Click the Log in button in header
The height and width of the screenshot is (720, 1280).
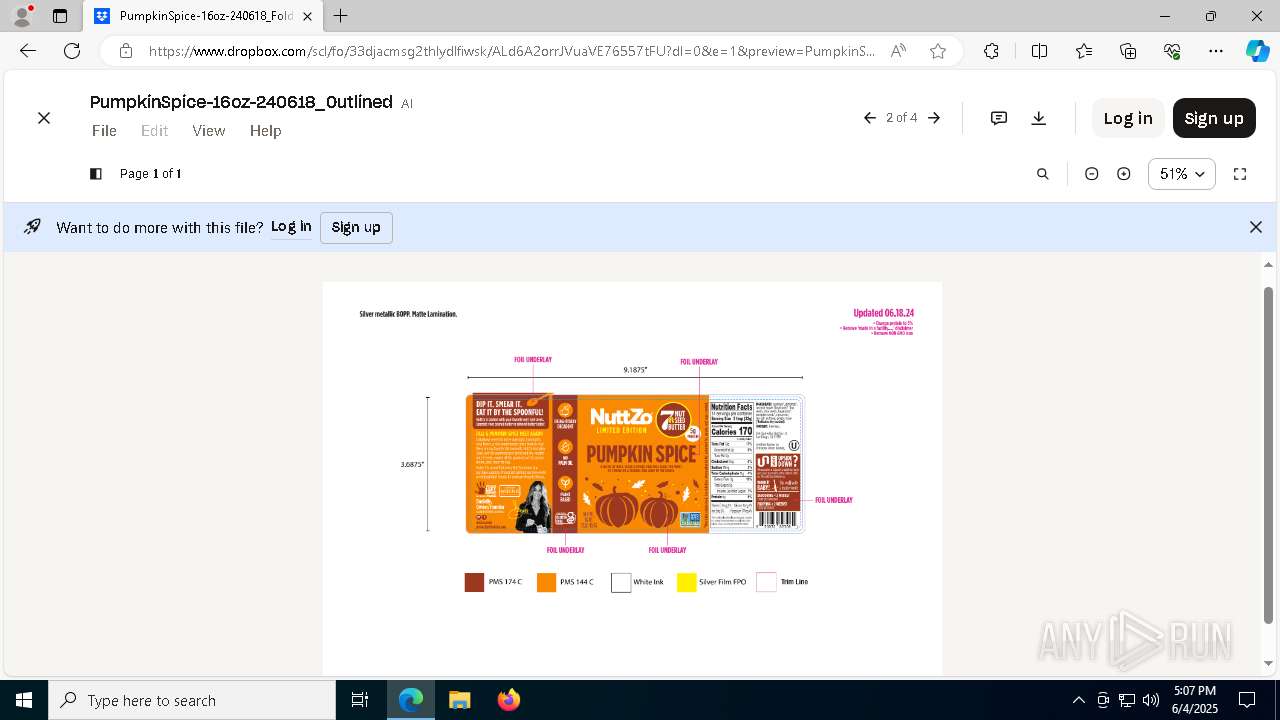coord(1128,118)
